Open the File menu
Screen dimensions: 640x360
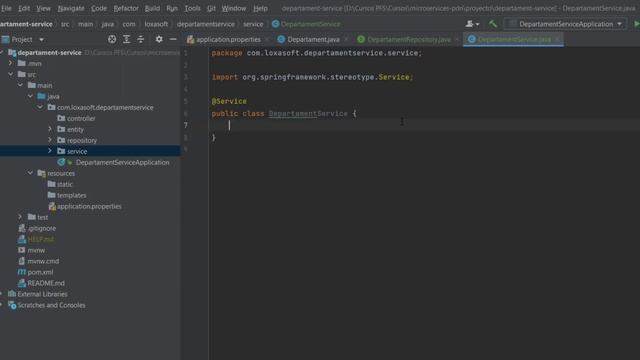pyautogui.click(x=6, y=8)
